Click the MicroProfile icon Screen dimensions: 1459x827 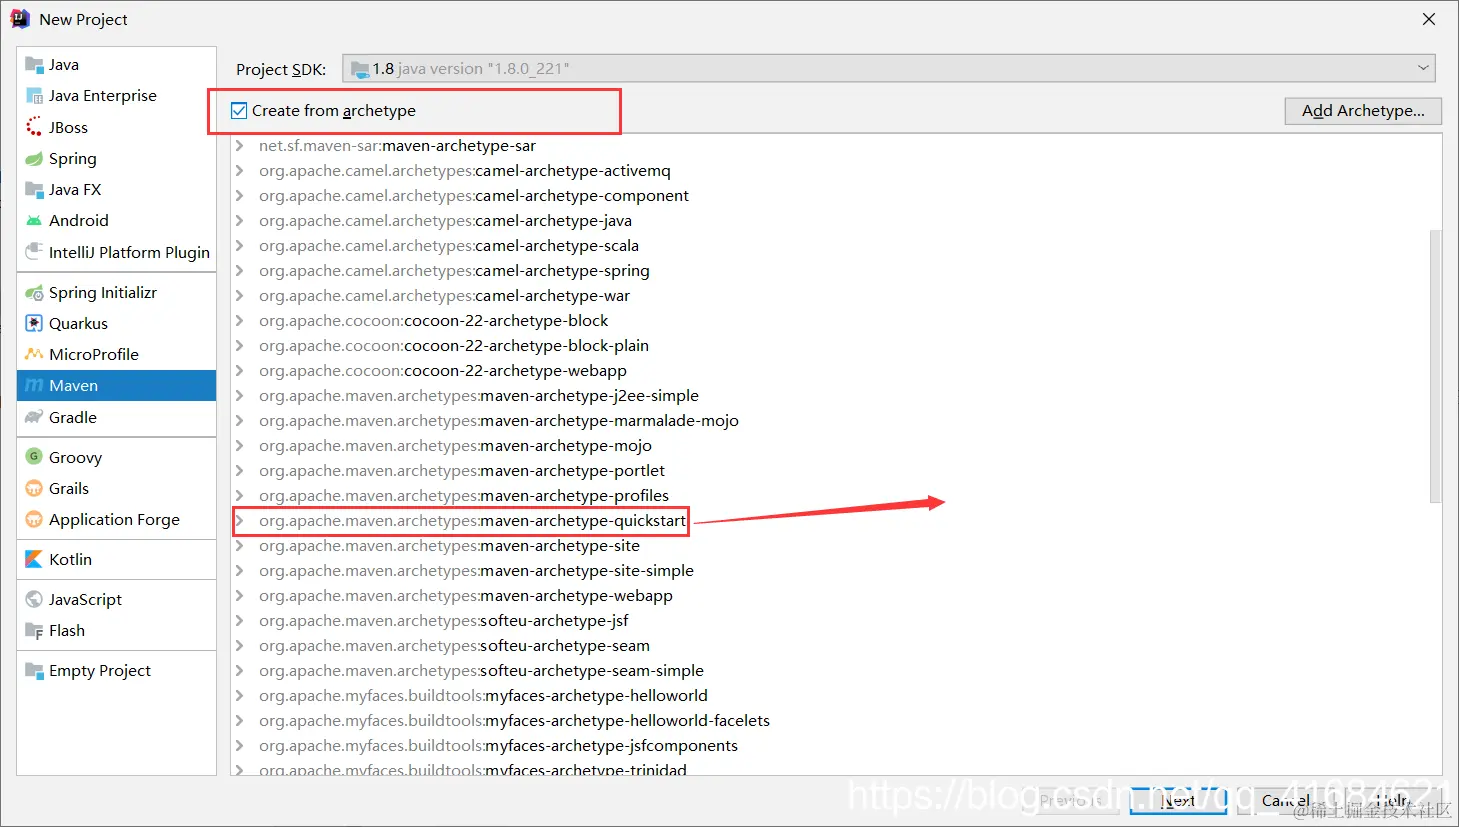click(x=34, y=354)
